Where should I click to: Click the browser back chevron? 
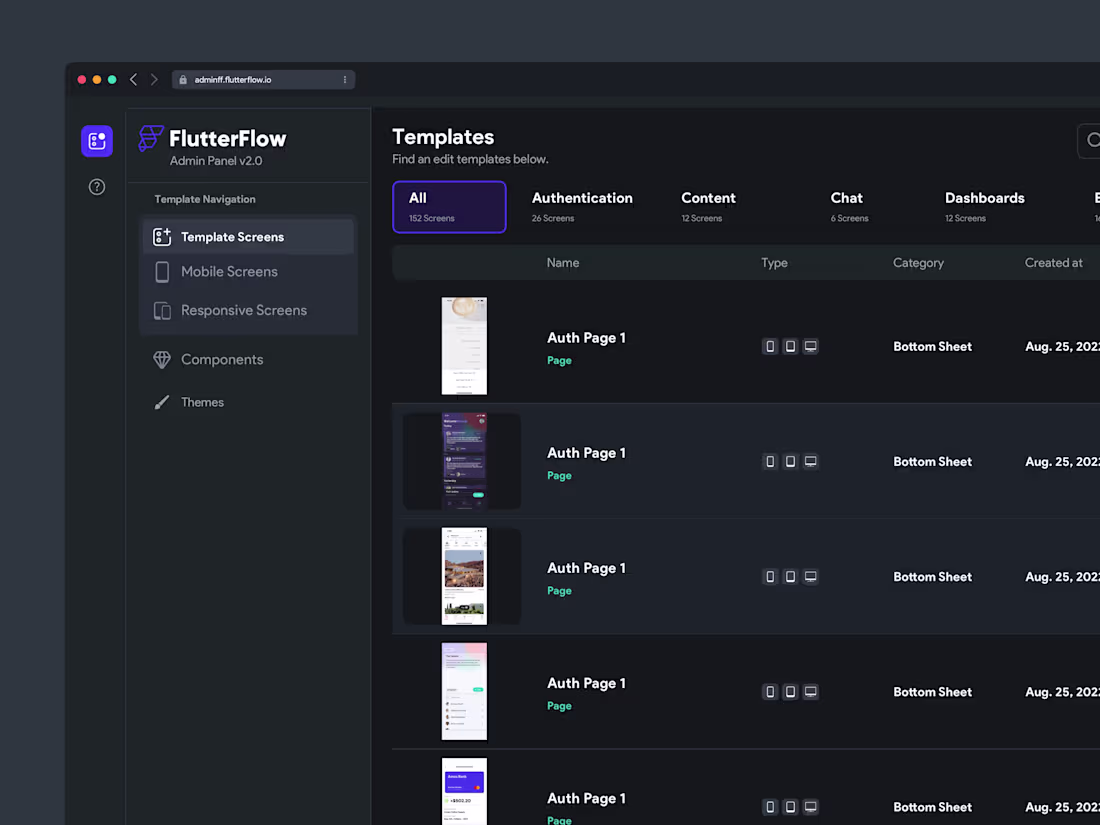coord(133,79)
